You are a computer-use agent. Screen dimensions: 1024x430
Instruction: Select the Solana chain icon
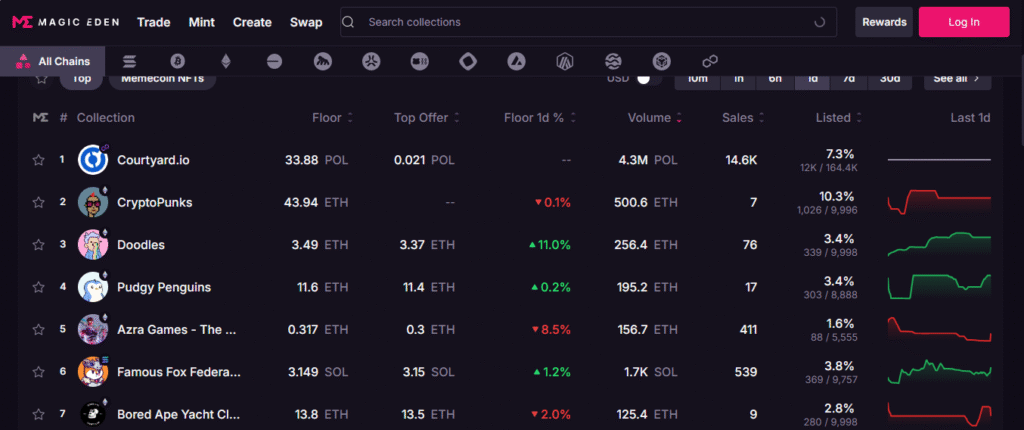click(129, 62)
